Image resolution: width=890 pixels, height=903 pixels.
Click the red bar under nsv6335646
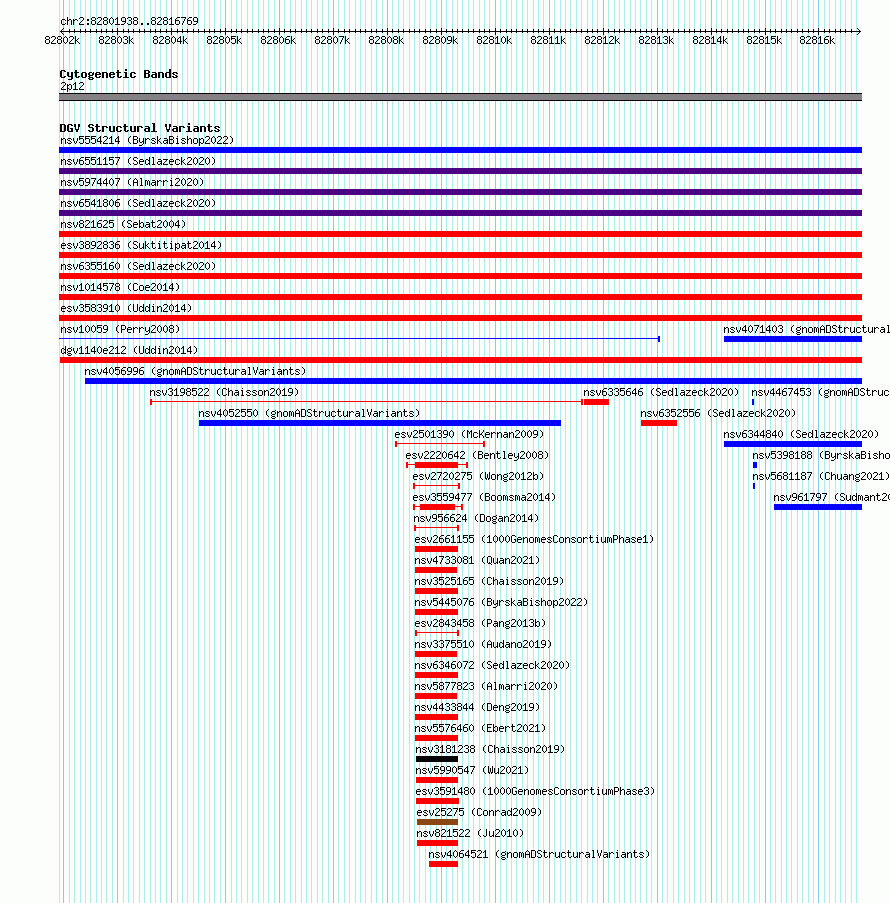(596, 402)
